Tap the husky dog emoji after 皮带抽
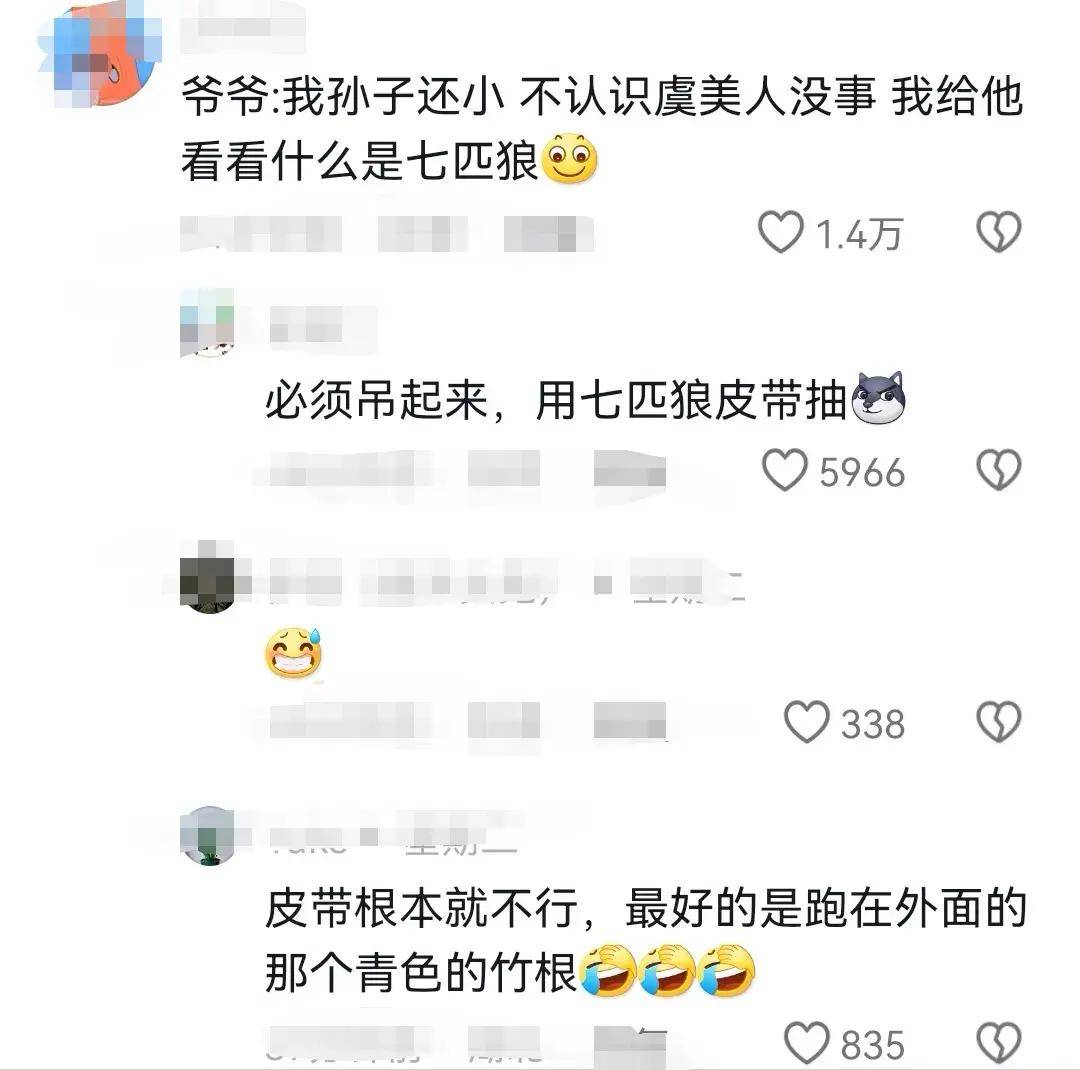1080x1070 pixels. (x=878, y=398)
